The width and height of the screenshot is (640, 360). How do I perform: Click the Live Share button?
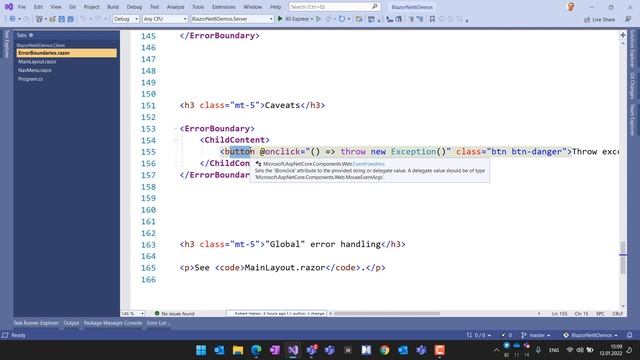click(x=599, y=19)
